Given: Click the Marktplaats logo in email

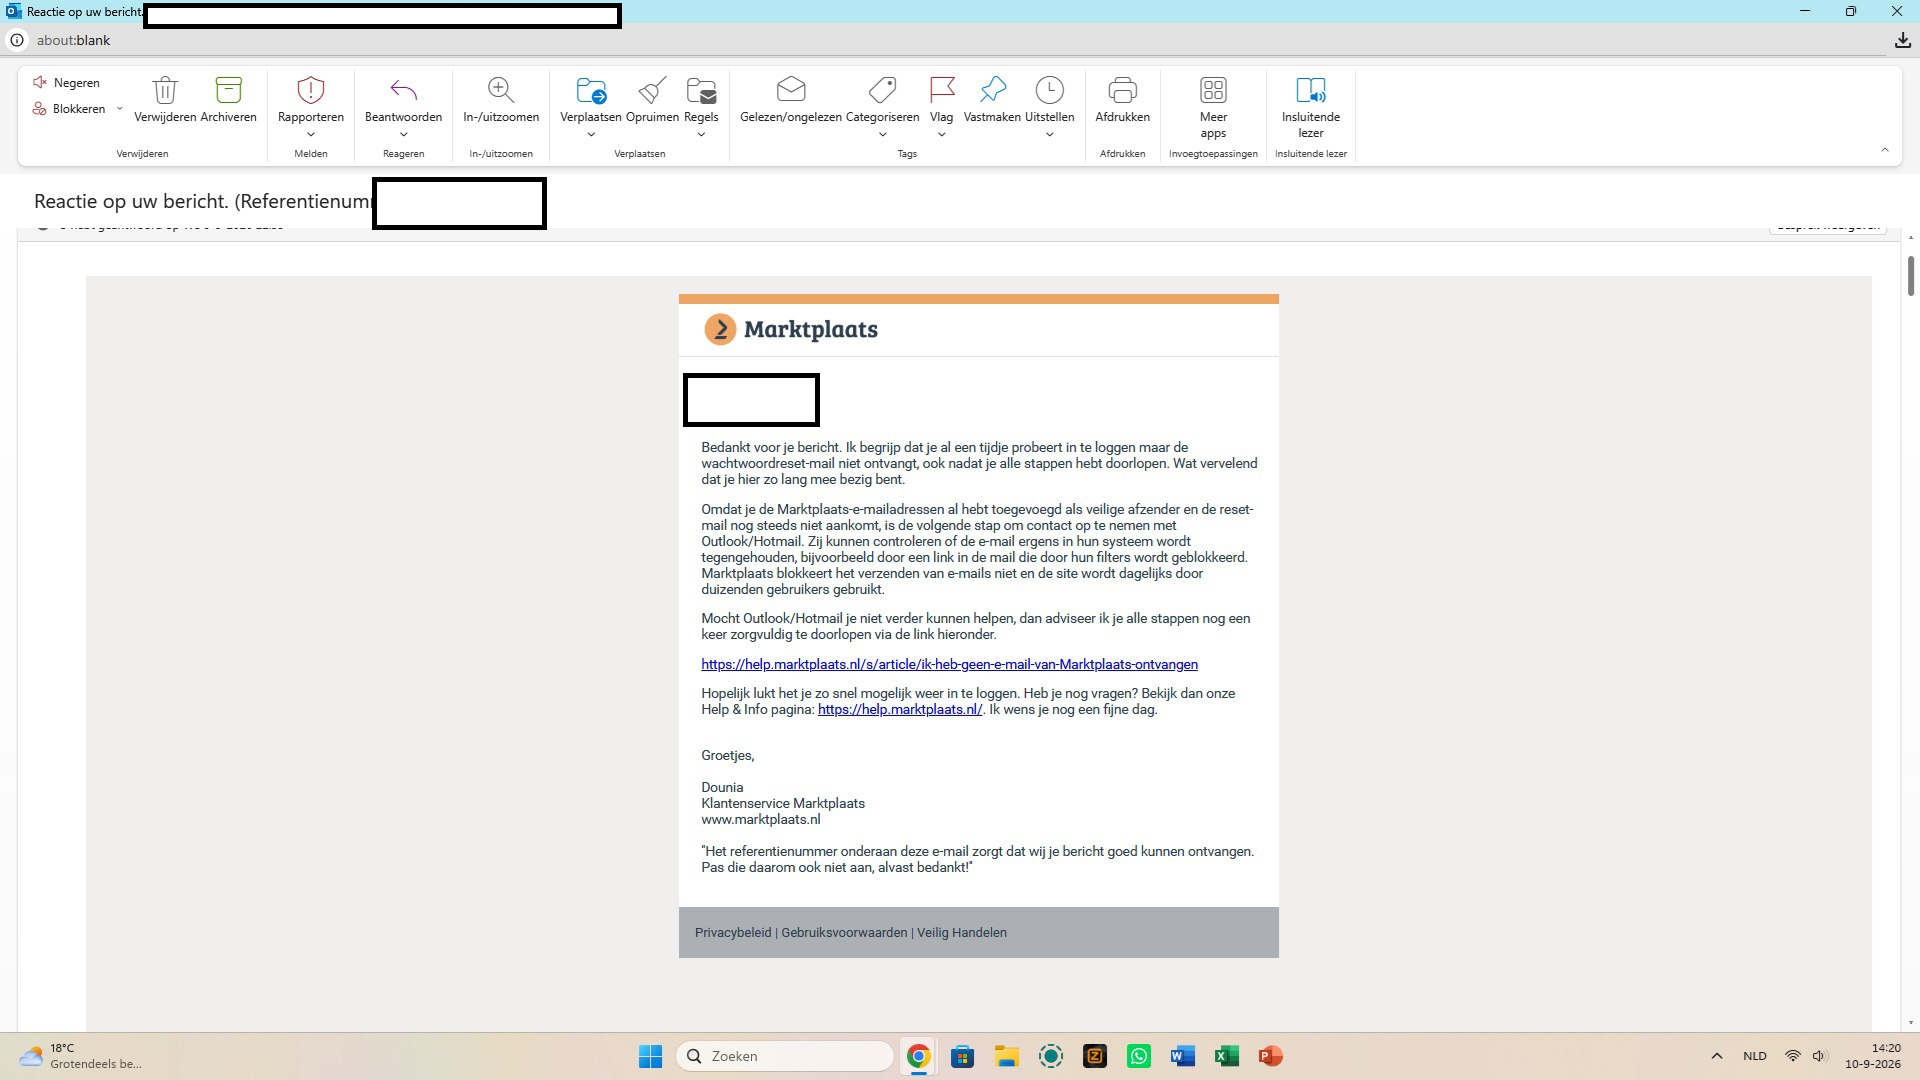Looking at the screenshot, I should [791, 329].
